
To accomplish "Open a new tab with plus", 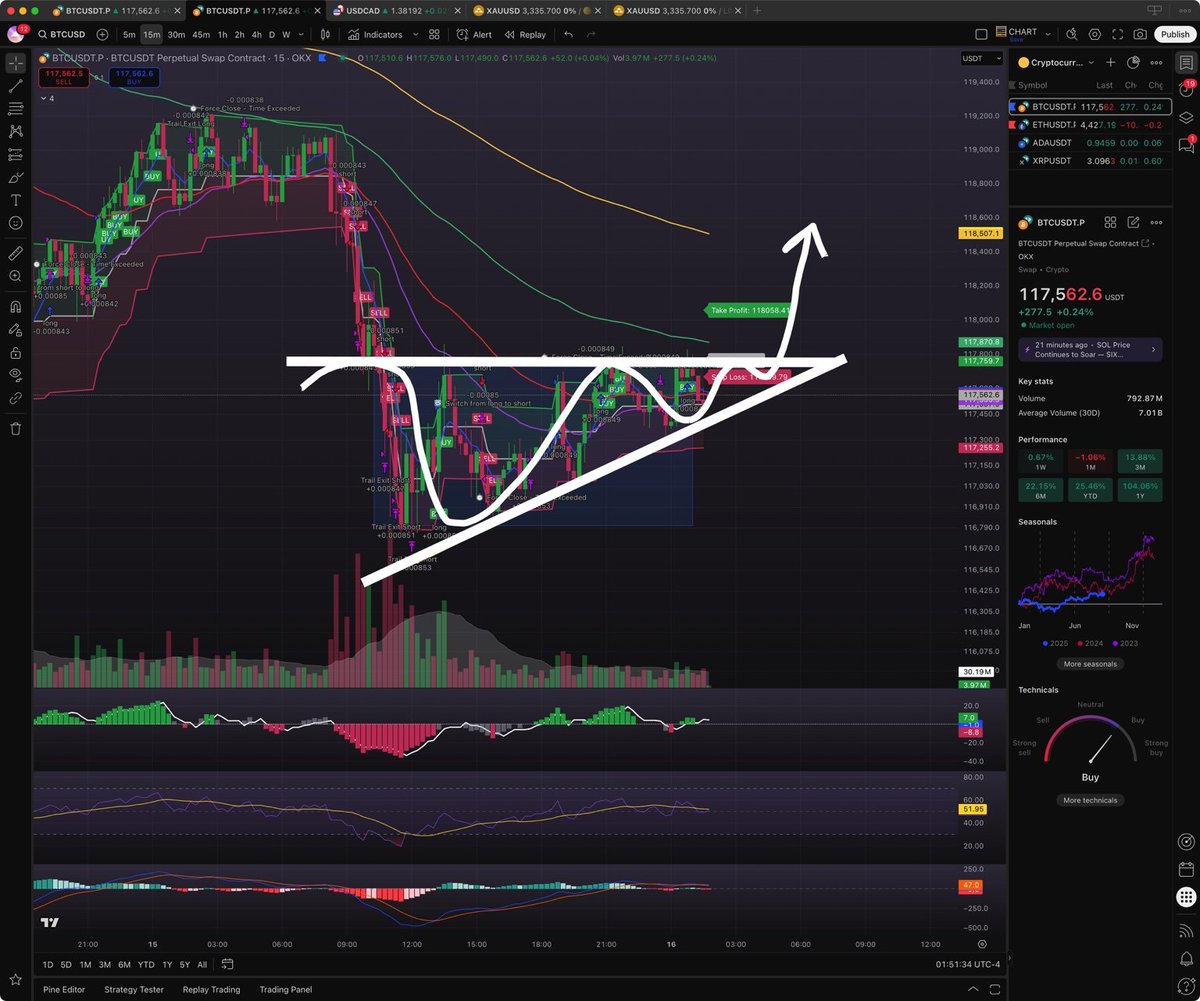I will click(757, 9).
